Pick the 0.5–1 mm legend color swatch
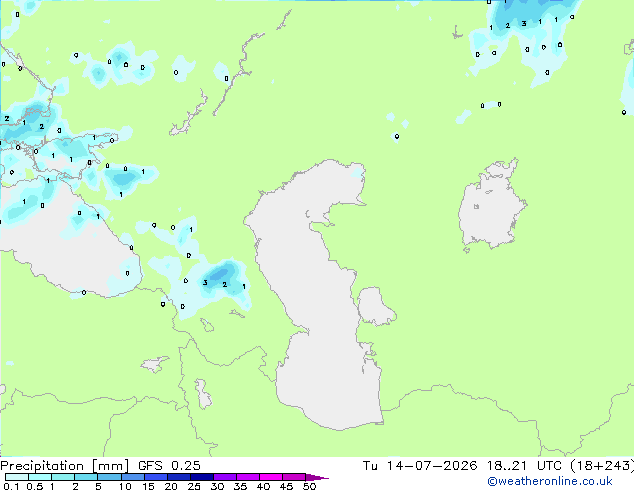 [40, 477]
